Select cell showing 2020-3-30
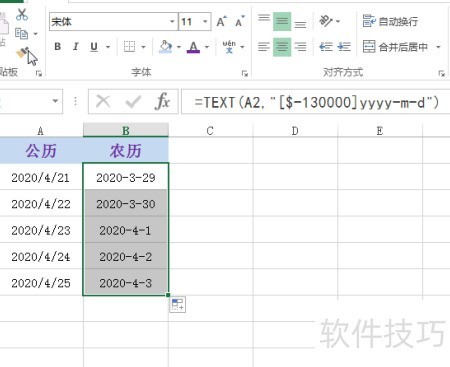The width and height of the screenshot is (450, 367). click(x=126, y=204)
